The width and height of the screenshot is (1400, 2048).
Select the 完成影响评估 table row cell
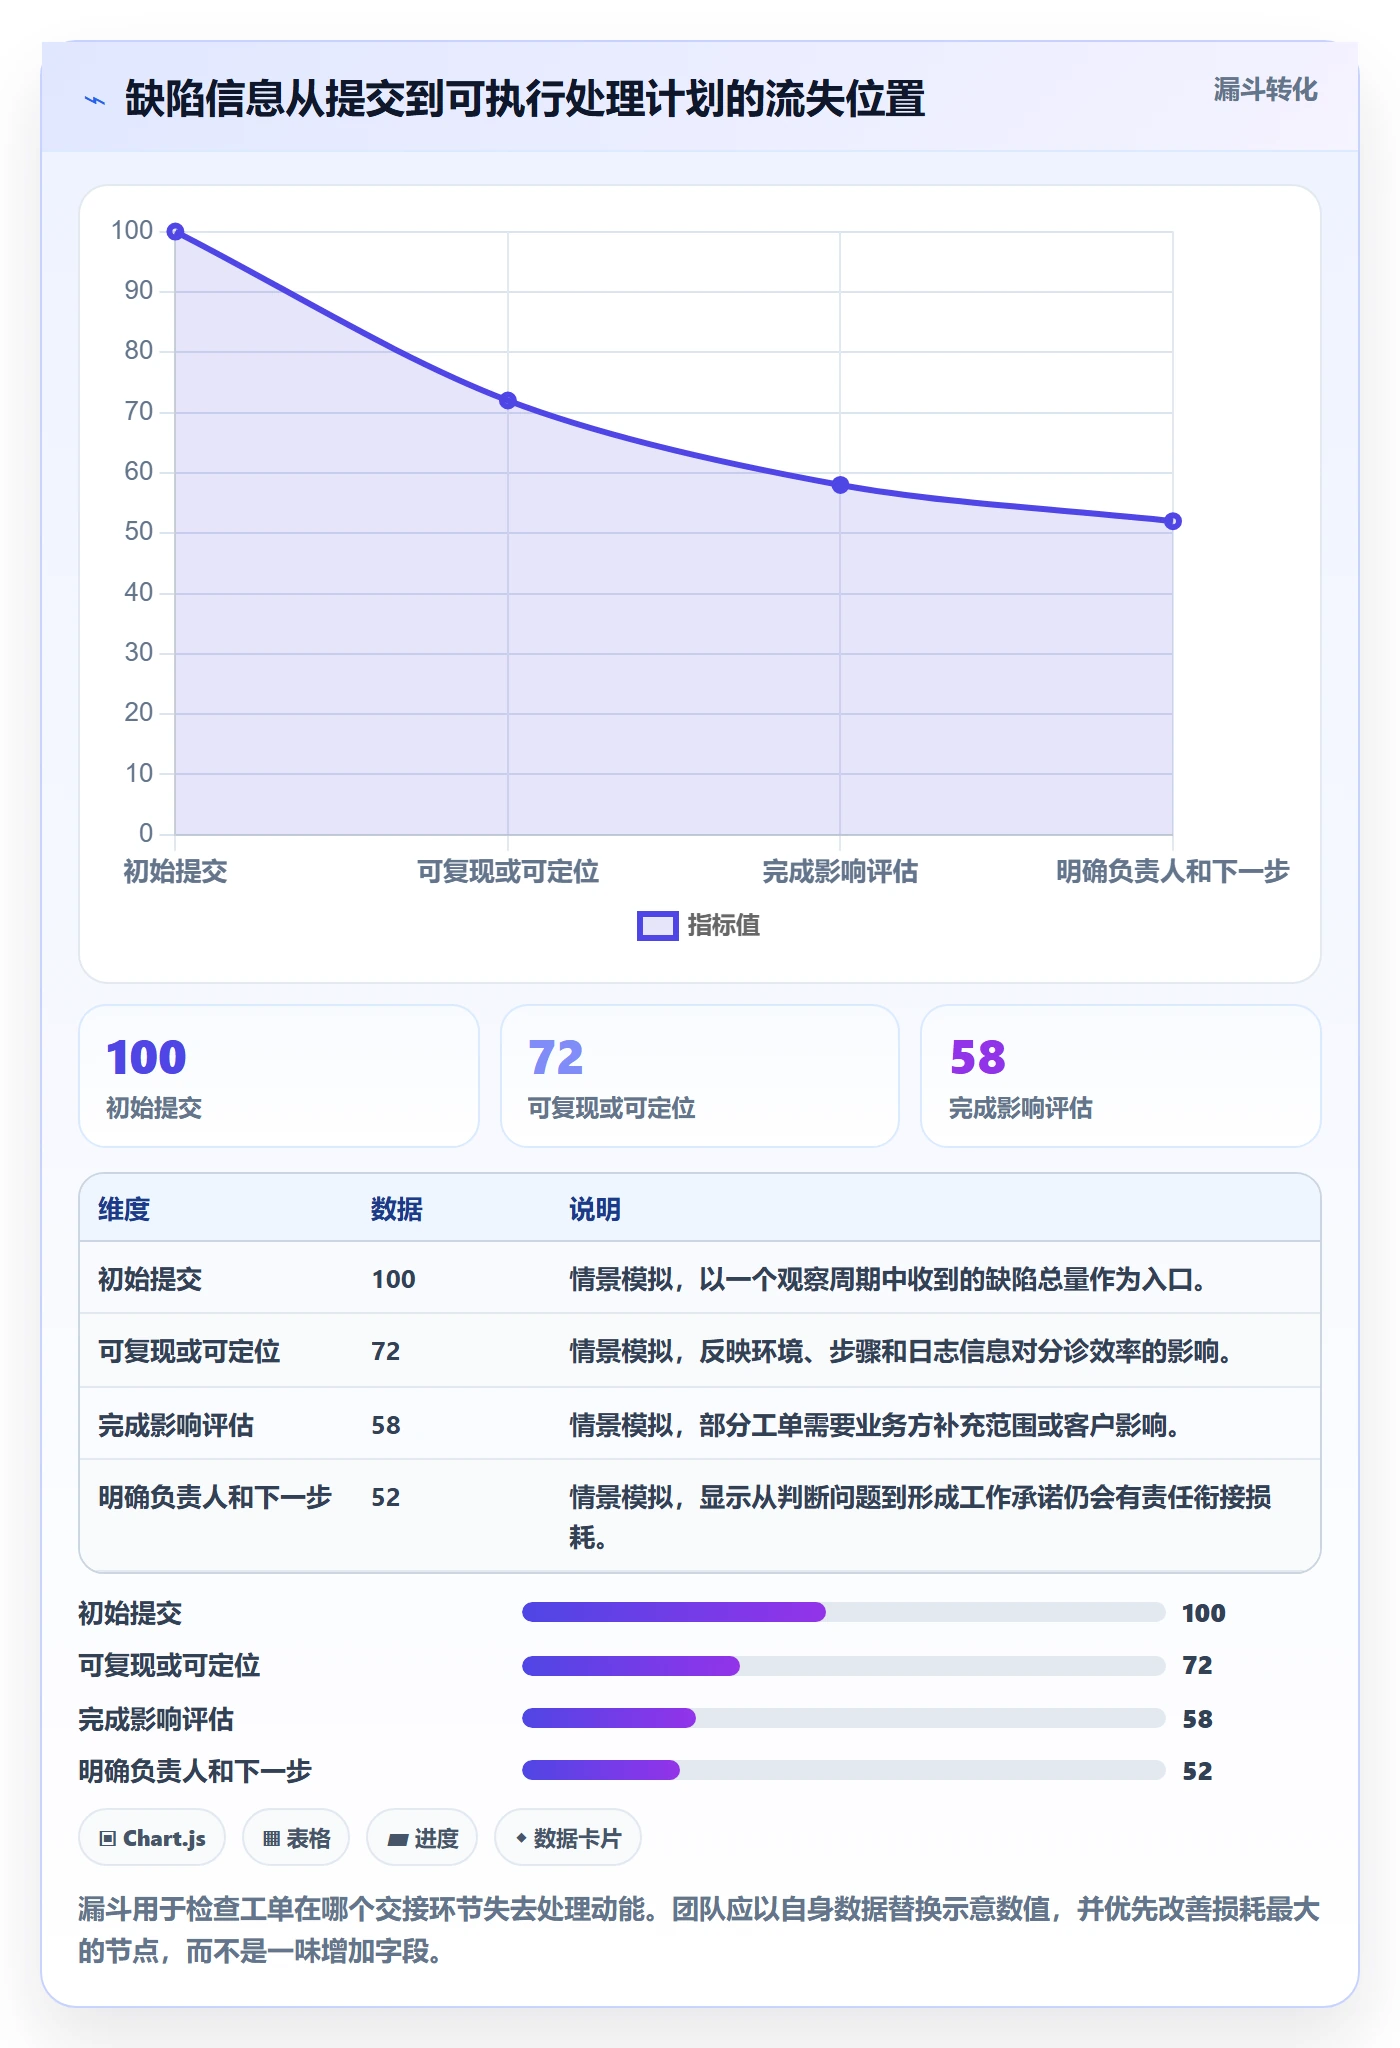176,1426
